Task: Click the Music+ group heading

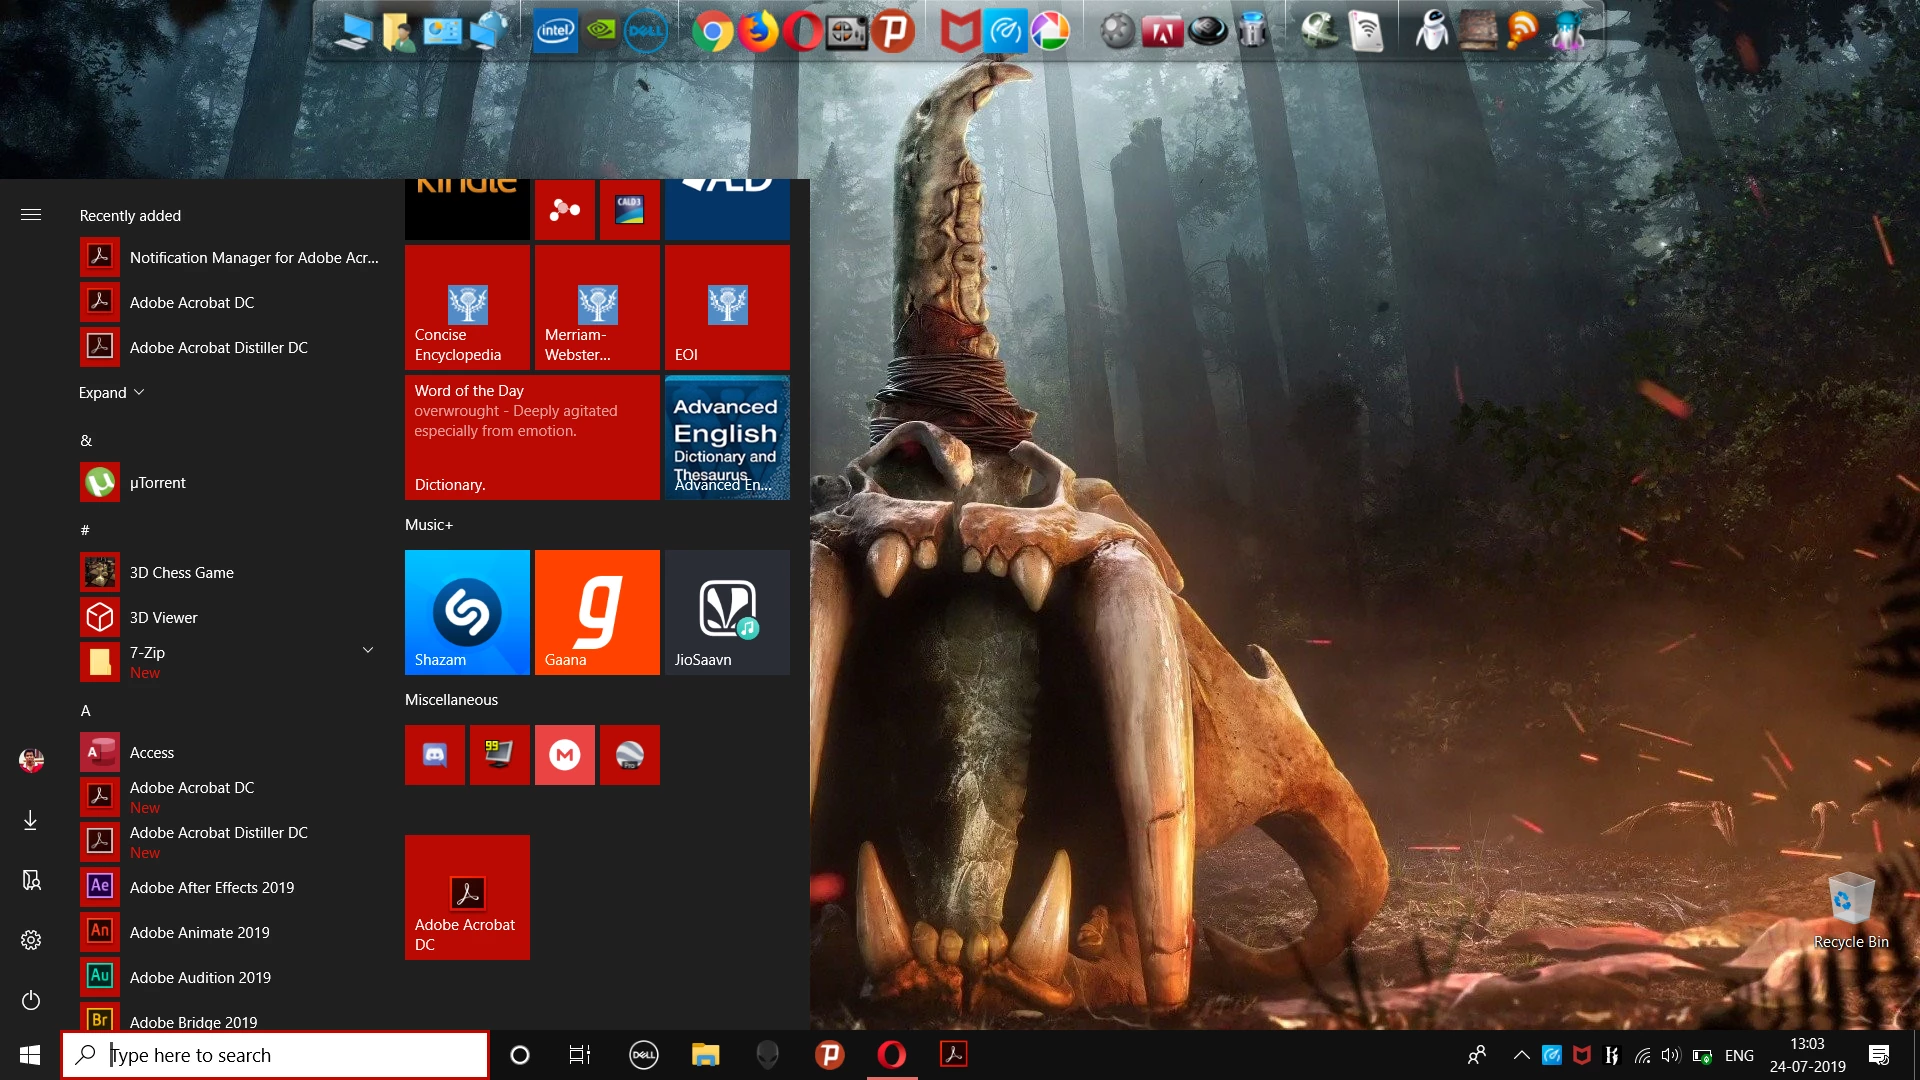Action: click(429, 524)
